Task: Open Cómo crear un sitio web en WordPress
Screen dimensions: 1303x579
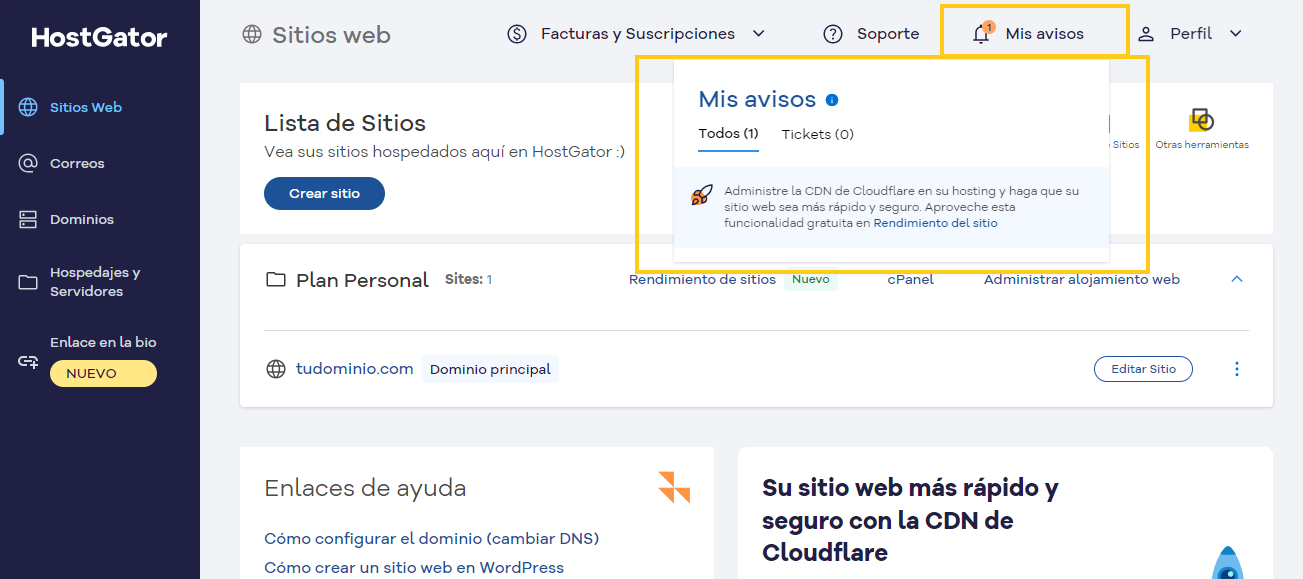Action: [414, 568]
